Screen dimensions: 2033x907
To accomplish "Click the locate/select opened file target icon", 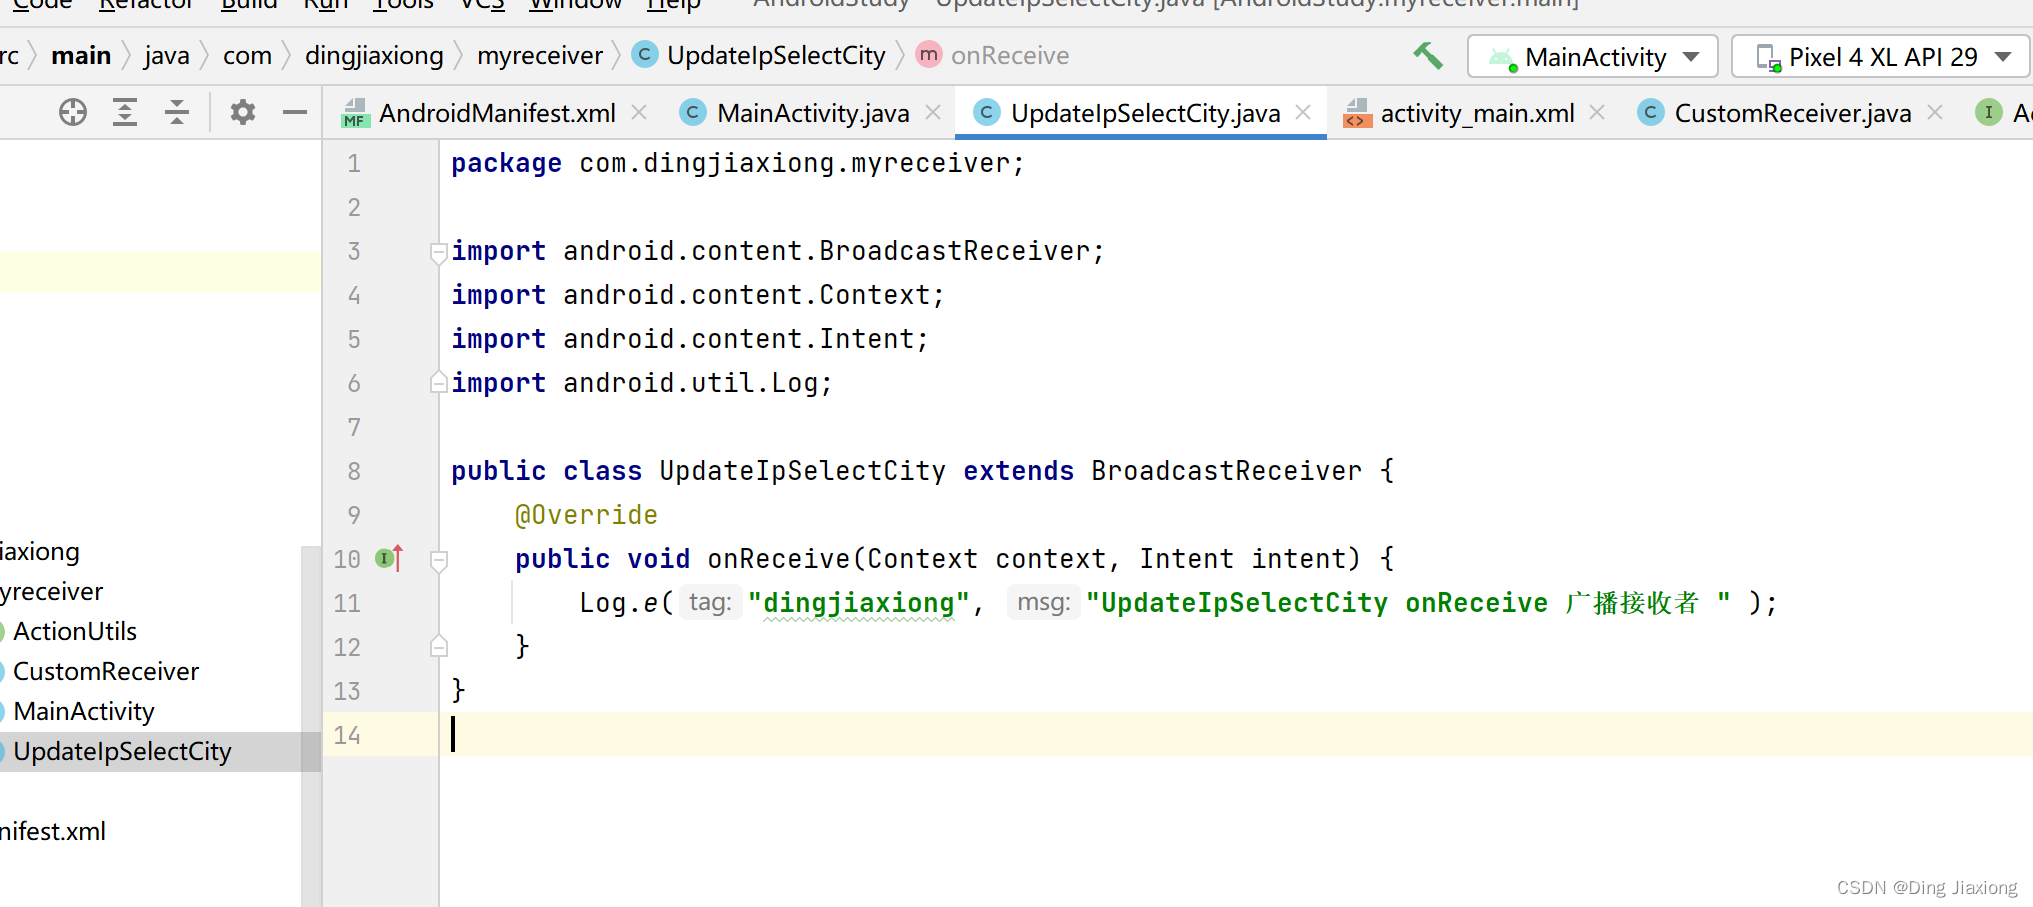I will [x=73, y=112].
